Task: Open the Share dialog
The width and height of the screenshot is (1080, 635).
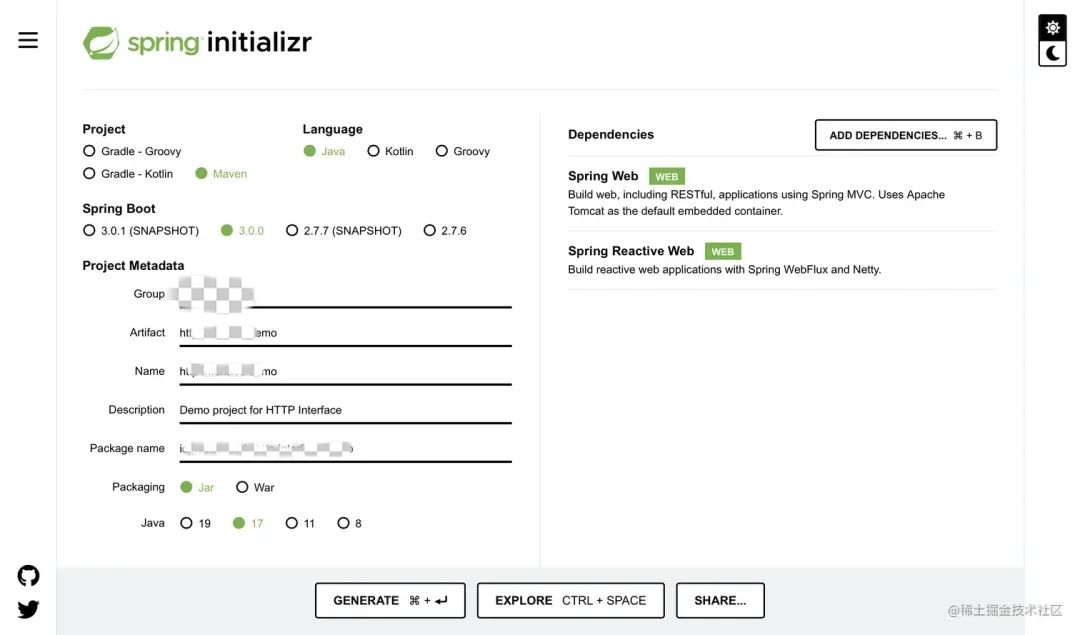Action: pyautogui.click(x=720, y=600)
